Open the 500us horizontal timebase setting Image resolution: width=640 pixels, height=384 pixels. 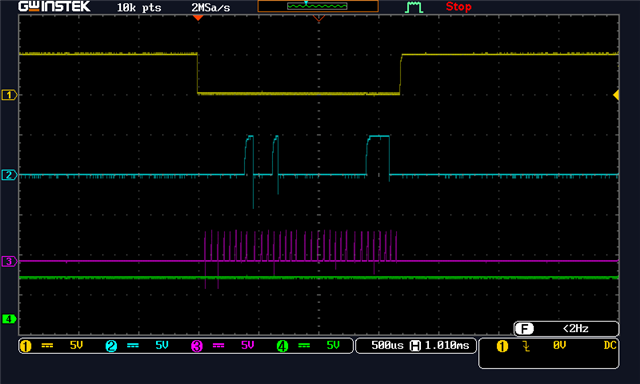coord(387,346)
